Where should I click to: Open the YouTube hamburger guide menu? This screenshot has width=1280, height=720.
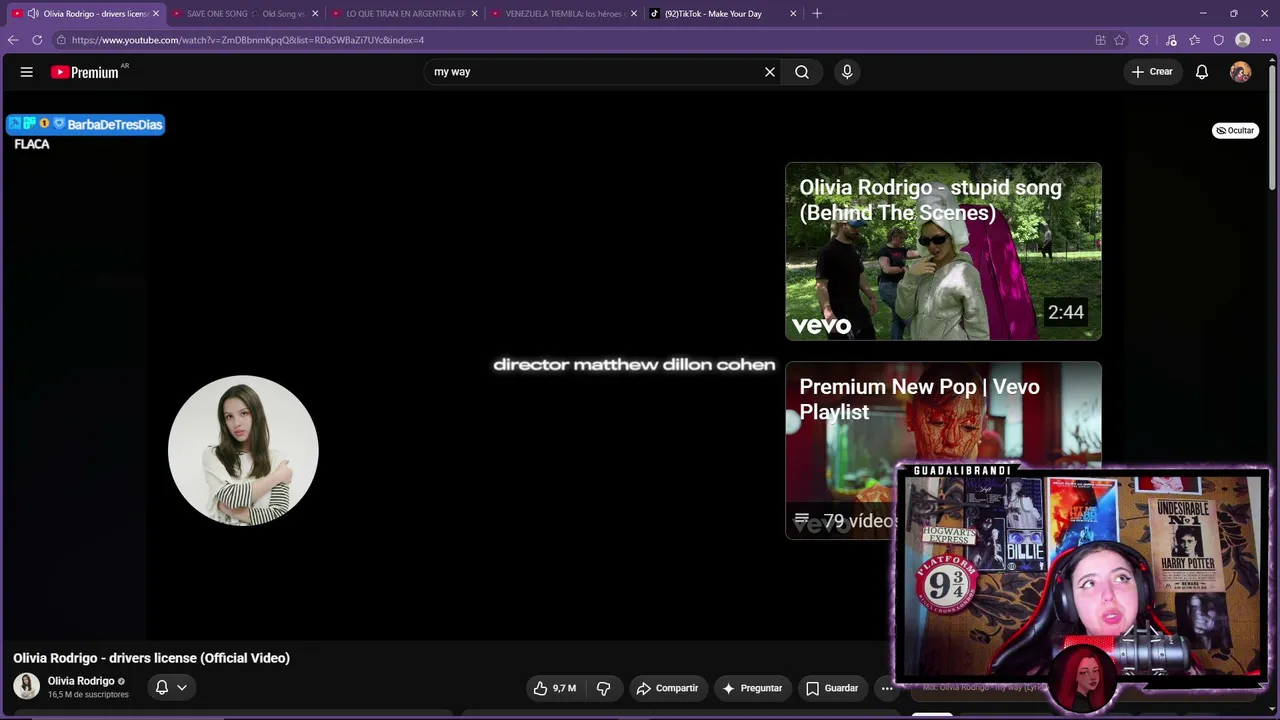coord(27,72)
